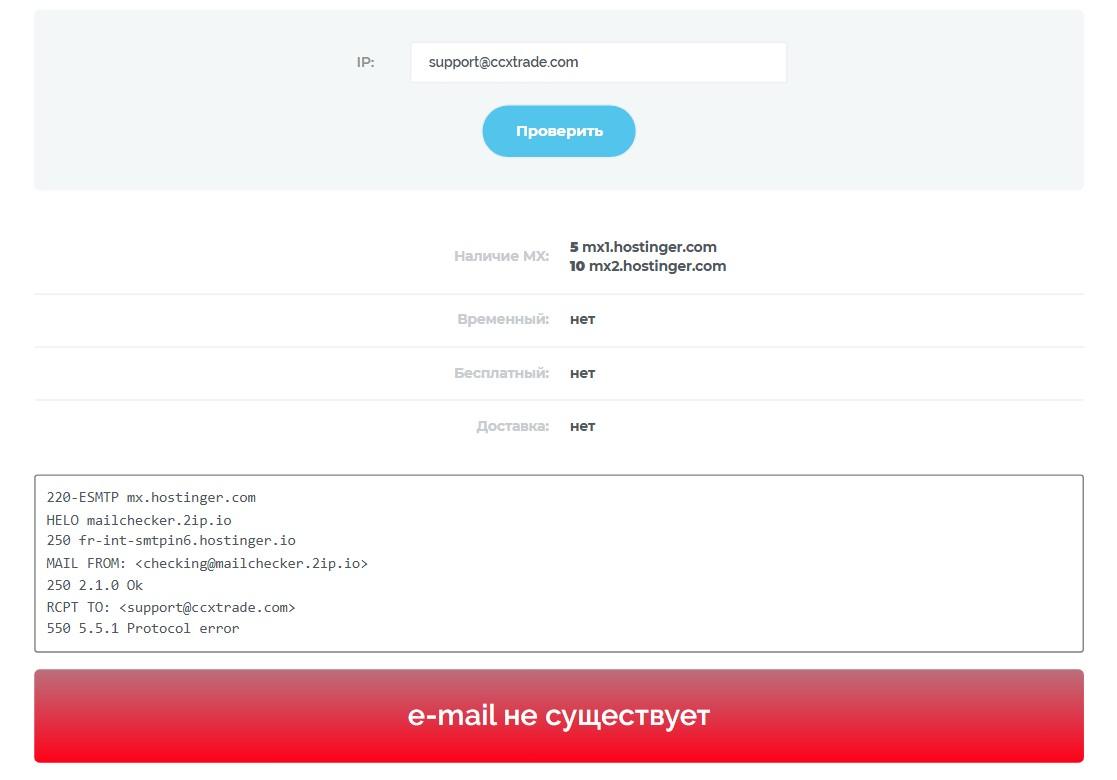Click the Проверить button
This screenshot has width=1117, height=780.
[558, 131]
